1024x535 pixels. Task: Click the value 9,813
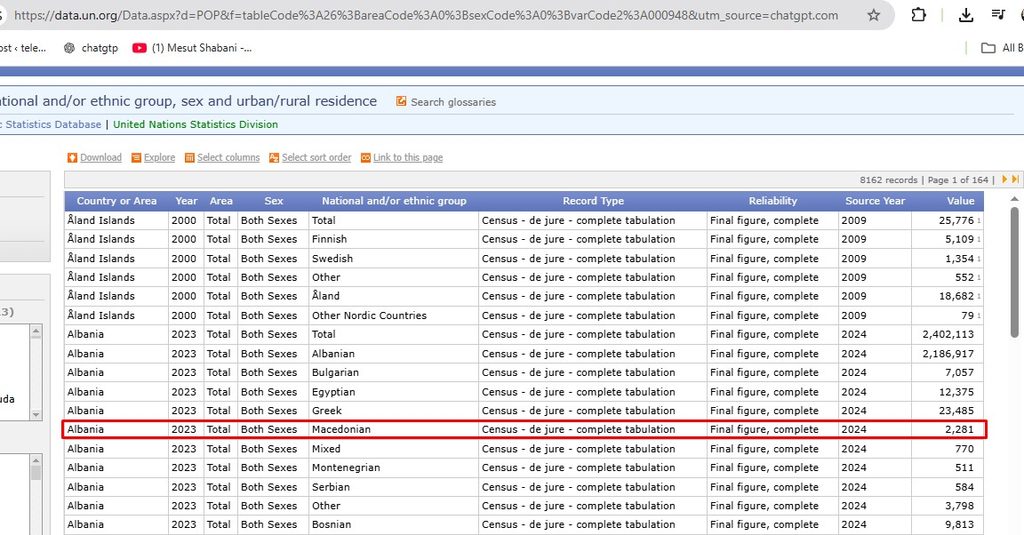point(959,525)
